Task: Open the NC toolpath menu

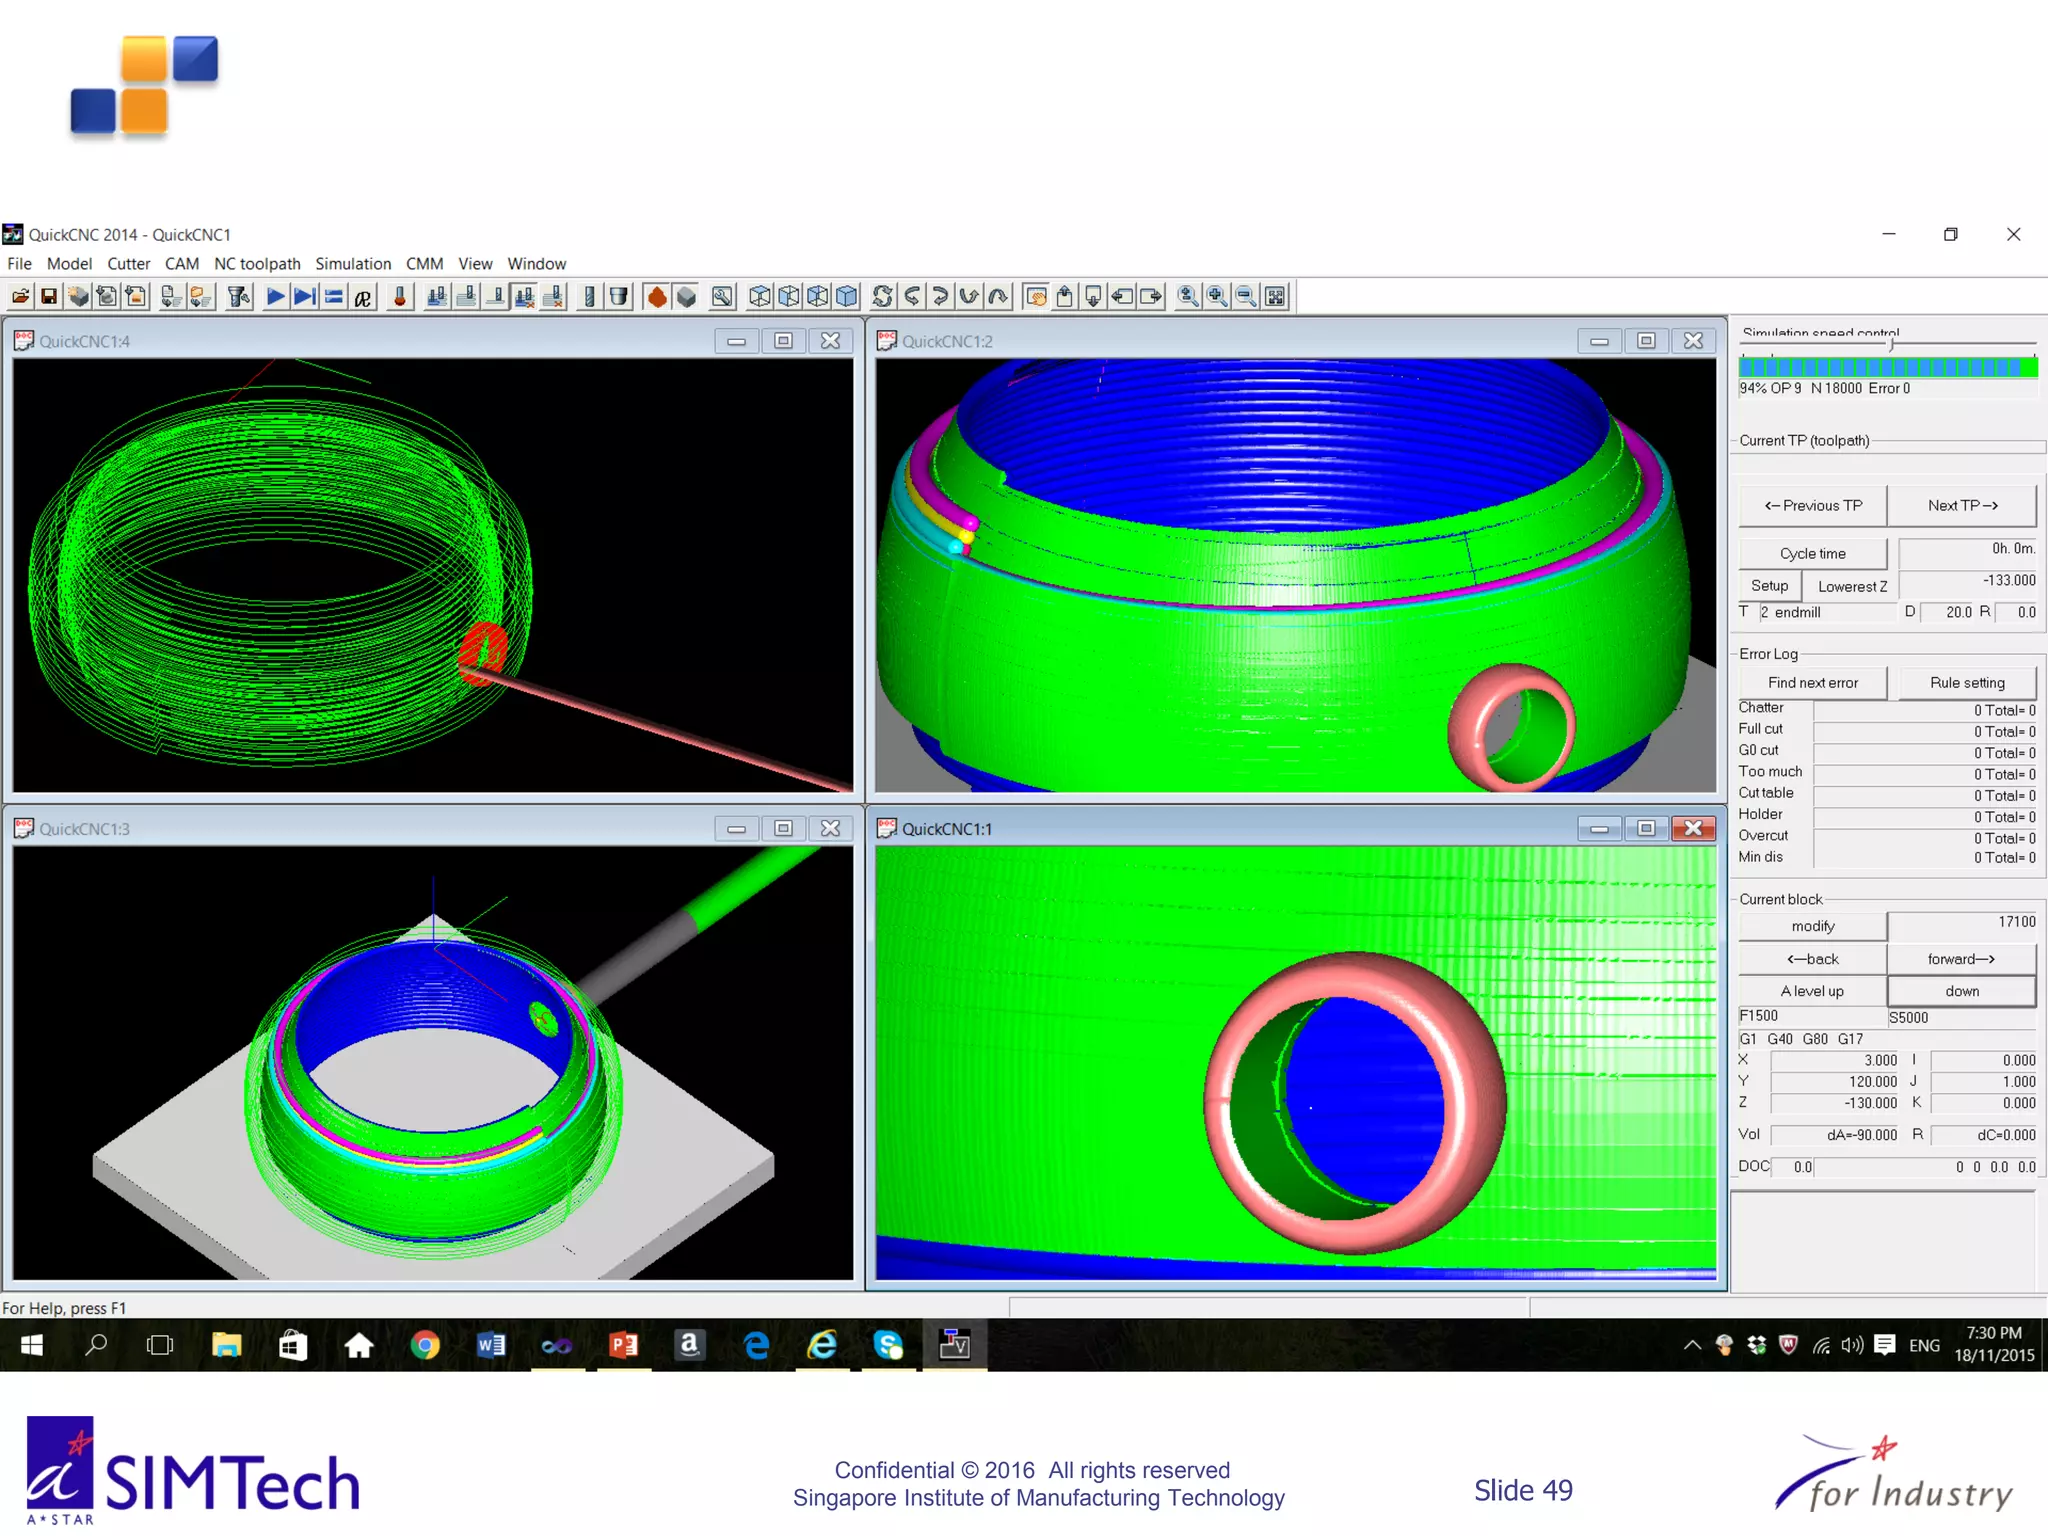Action: pyautogui.click(x=257, y=264)
